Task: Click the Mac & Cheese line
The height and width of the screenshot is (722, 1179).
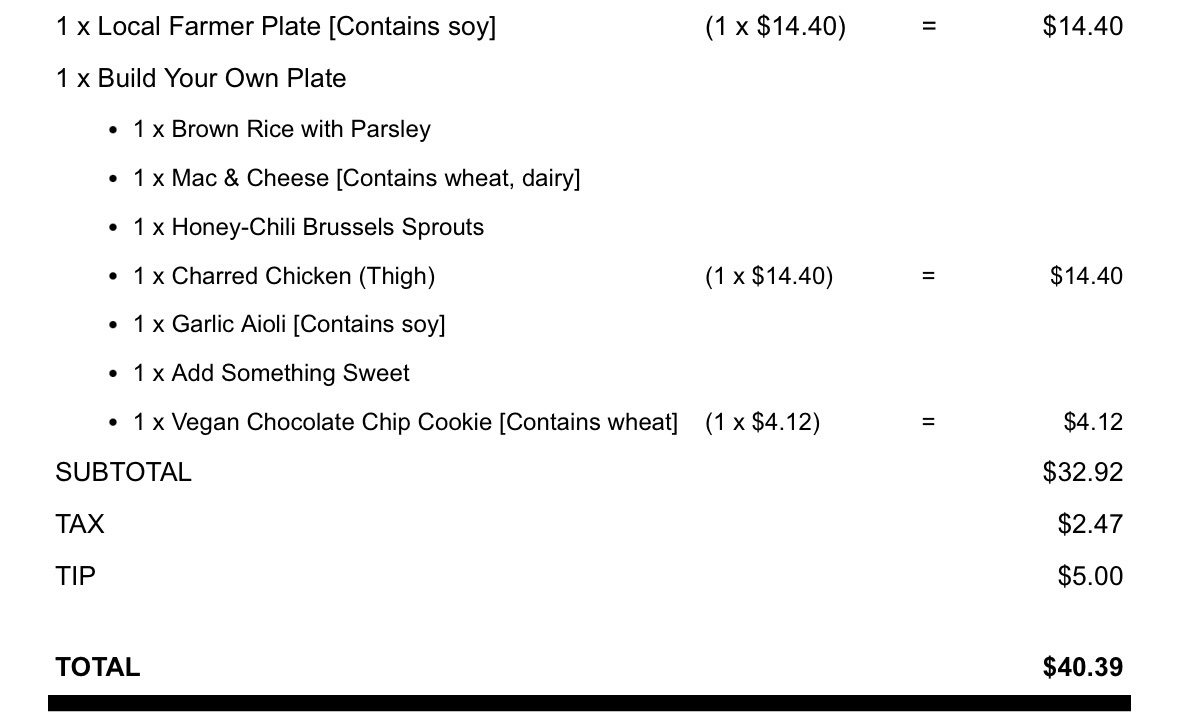Action: coord(357,179)
